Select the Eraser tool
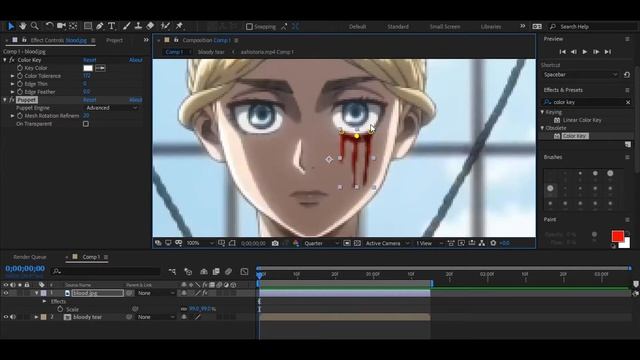Screen dimensions: 640x360 151,26
